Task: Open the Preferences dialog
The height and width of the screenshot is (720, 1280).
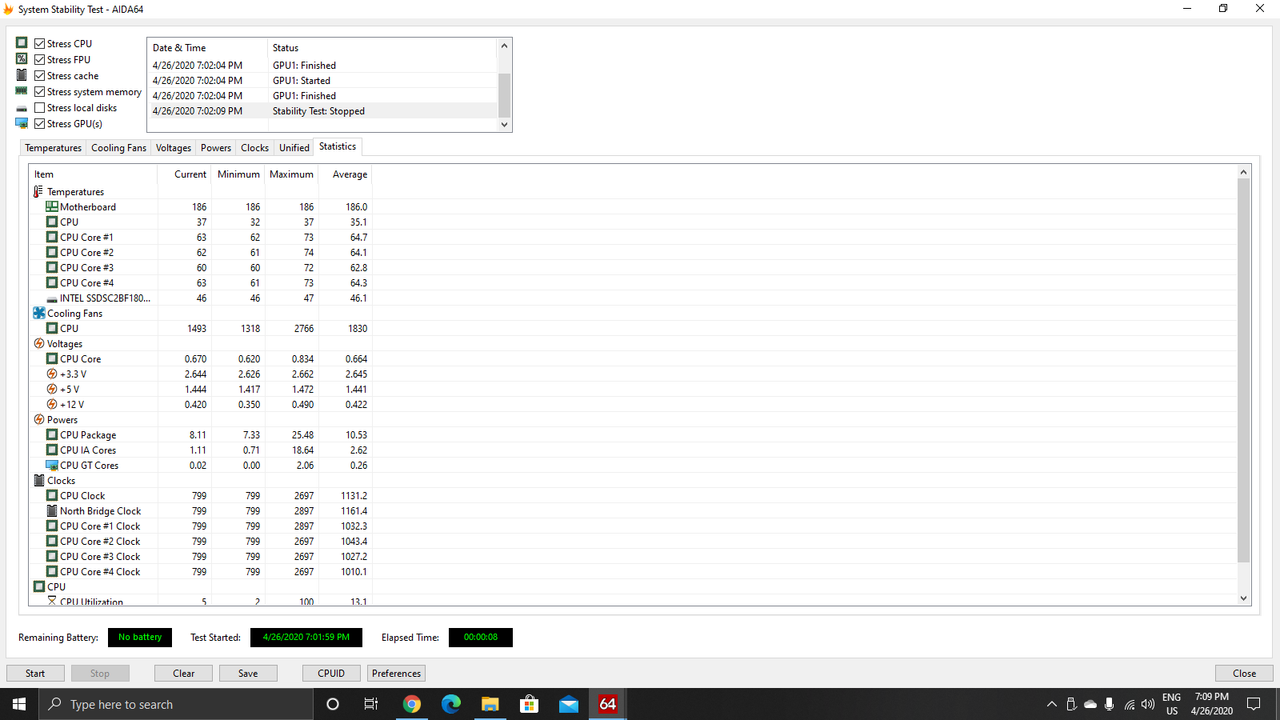Action: (x=396, y=673)
